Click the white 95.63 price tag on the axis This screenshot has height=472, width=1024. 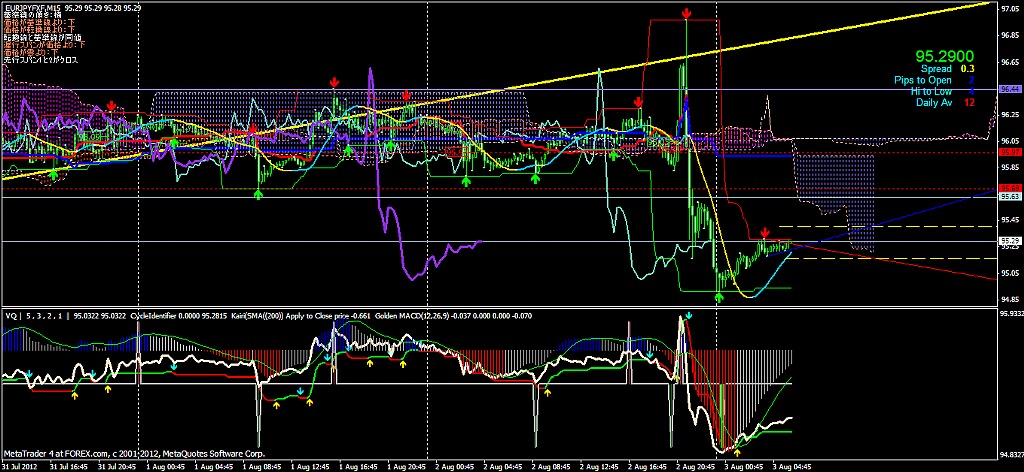coord(1009,198)
